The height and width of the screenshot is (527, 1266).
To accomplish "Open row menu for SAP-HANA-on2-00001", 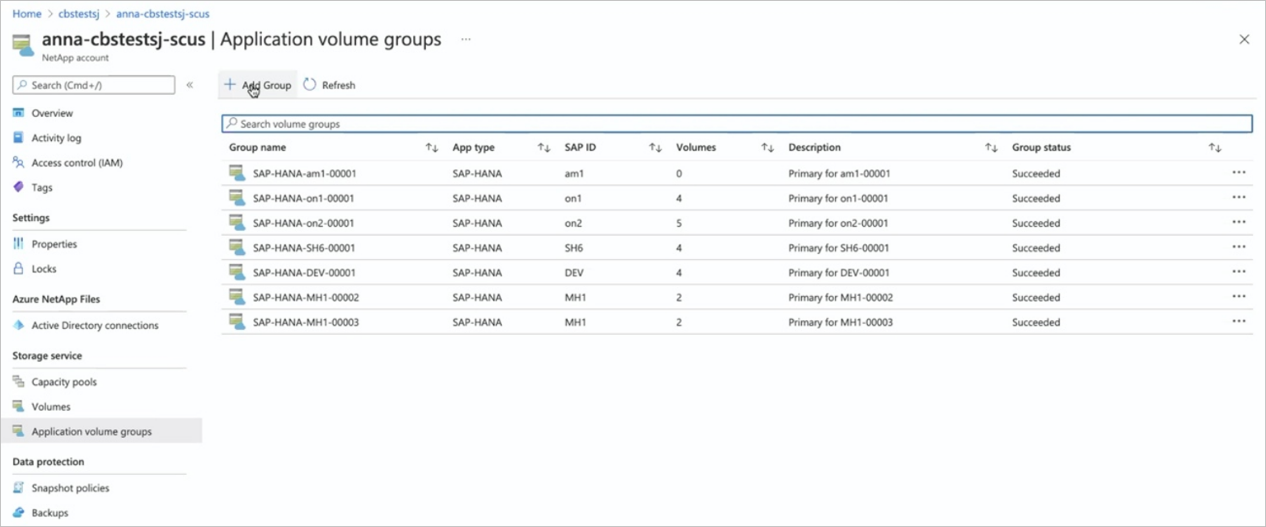I will [x=1239, y=222].
